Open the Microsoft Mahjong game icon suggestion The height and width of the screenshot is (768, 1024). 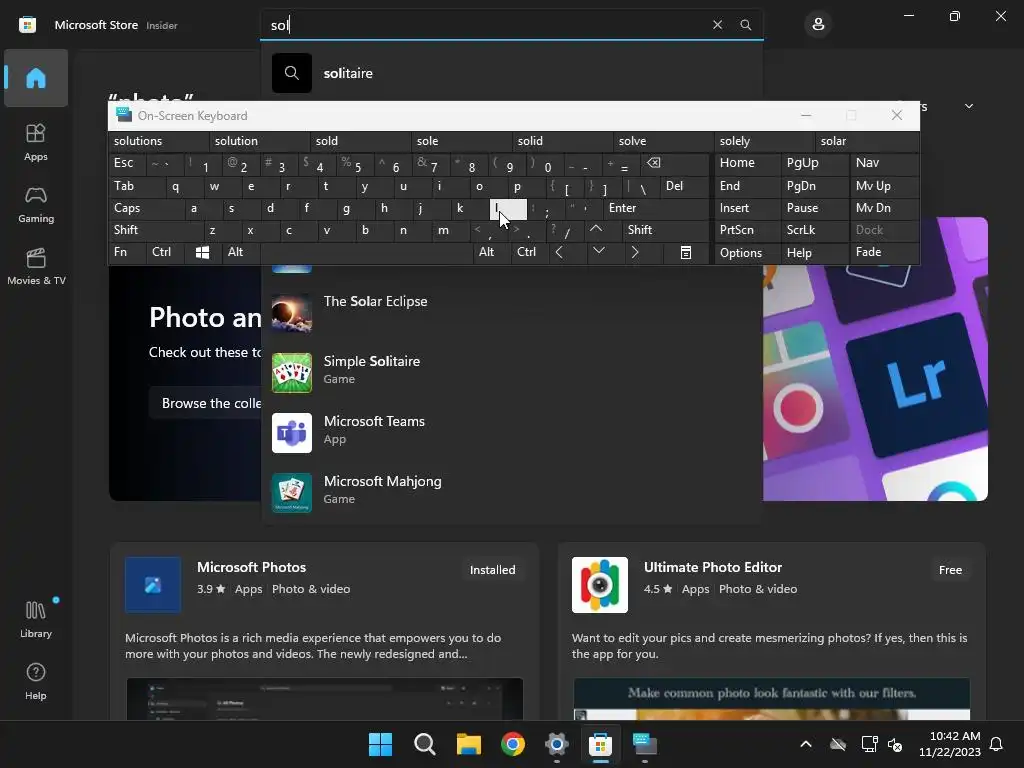pos(292,493)
